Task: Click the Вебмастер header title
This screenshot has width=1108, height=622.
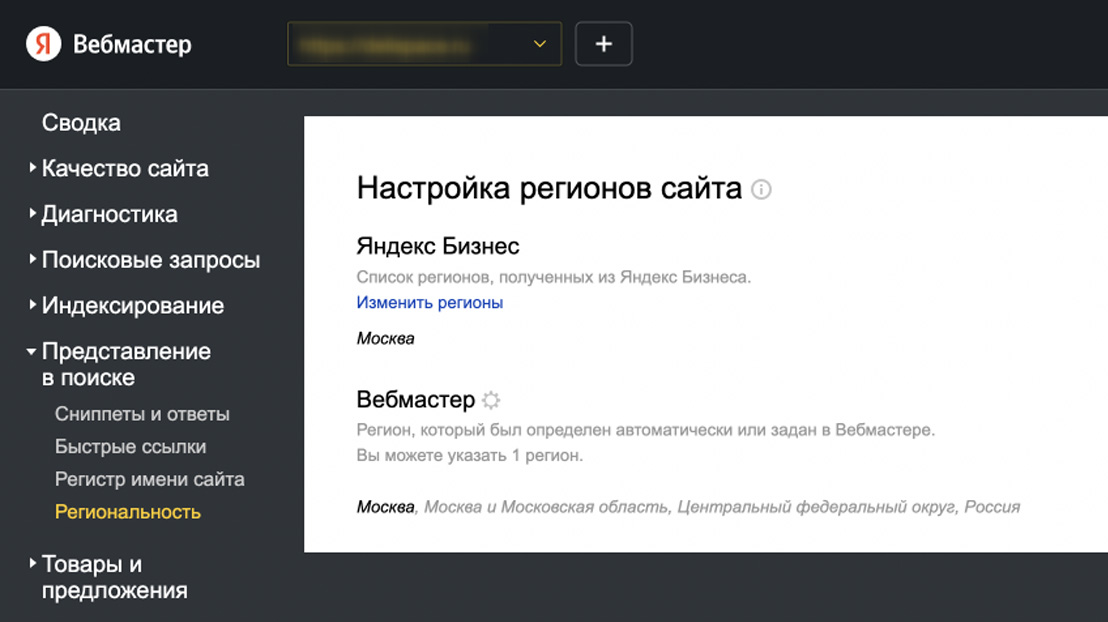Action: (132, 44)
